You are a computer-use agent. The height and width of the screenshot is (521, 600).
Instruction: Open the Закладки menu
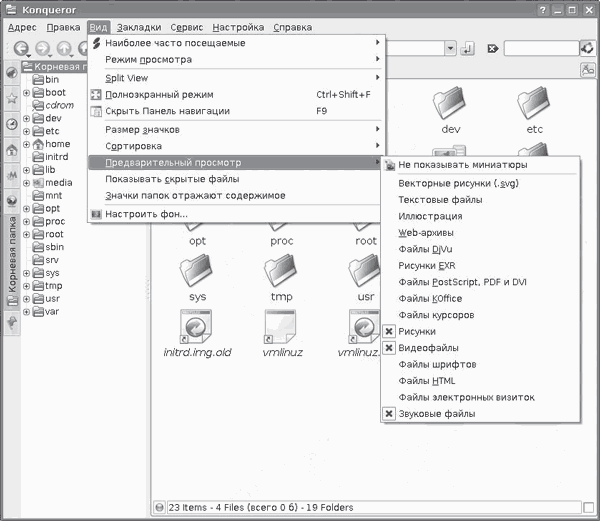[137, 27]
